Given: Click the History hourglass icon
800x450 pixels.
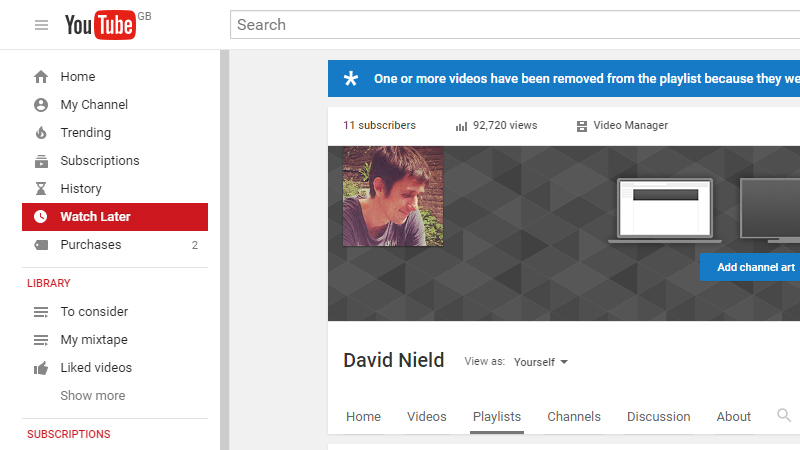Looking at the screenshot, I should pyautogui.click(x=41, y=189).
